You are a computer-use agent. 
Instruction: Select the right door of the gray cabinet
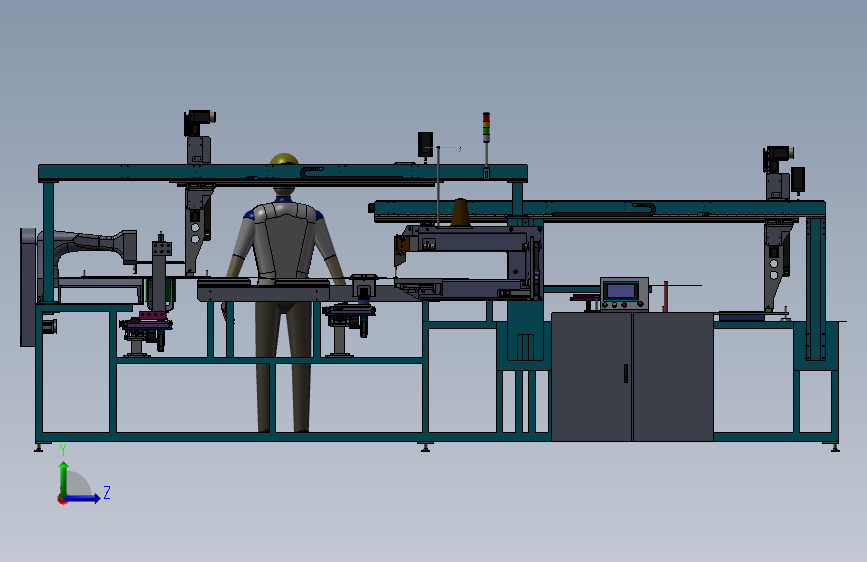[673, 377]
